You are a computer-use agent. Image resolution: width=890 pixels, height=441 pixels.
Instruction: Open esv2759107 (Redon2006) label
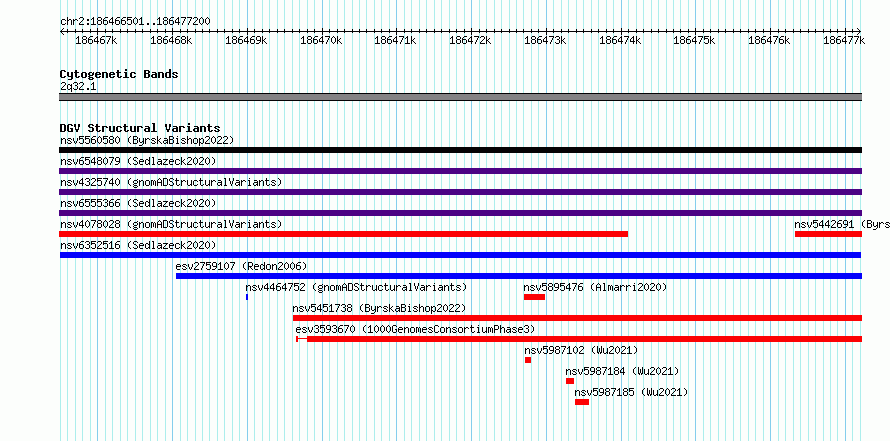pos(241,266)
